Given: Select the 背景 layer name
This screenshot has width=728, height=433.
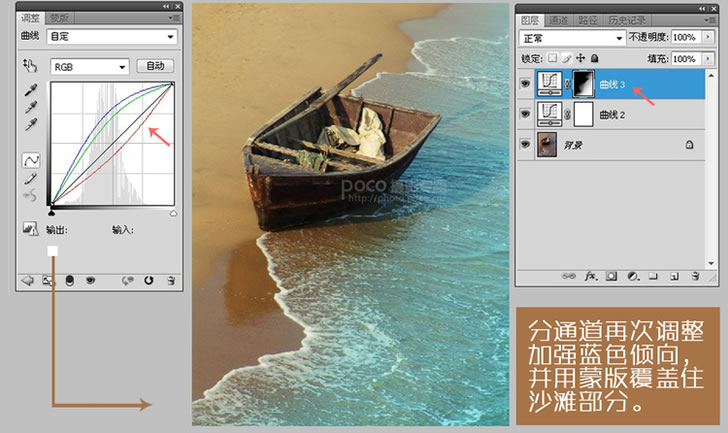Looking at the screenshot, I should coord(573,145).
